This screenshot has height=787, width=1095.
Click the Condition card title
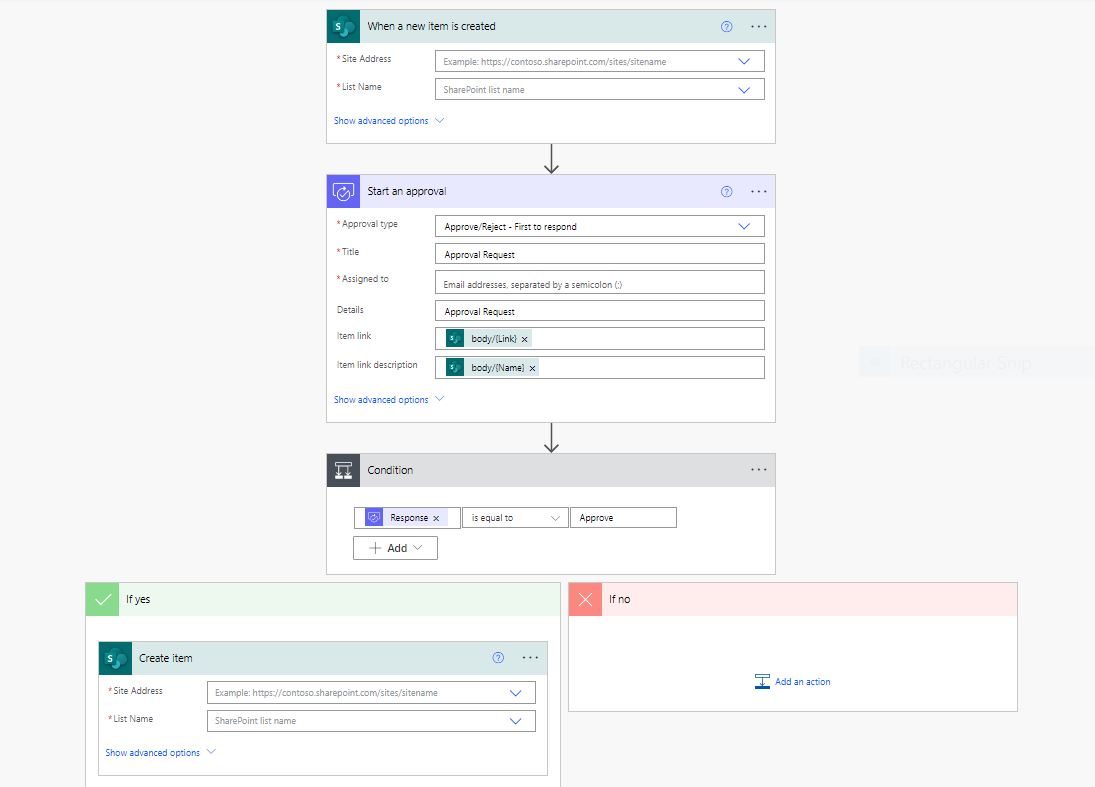point(390,470)
